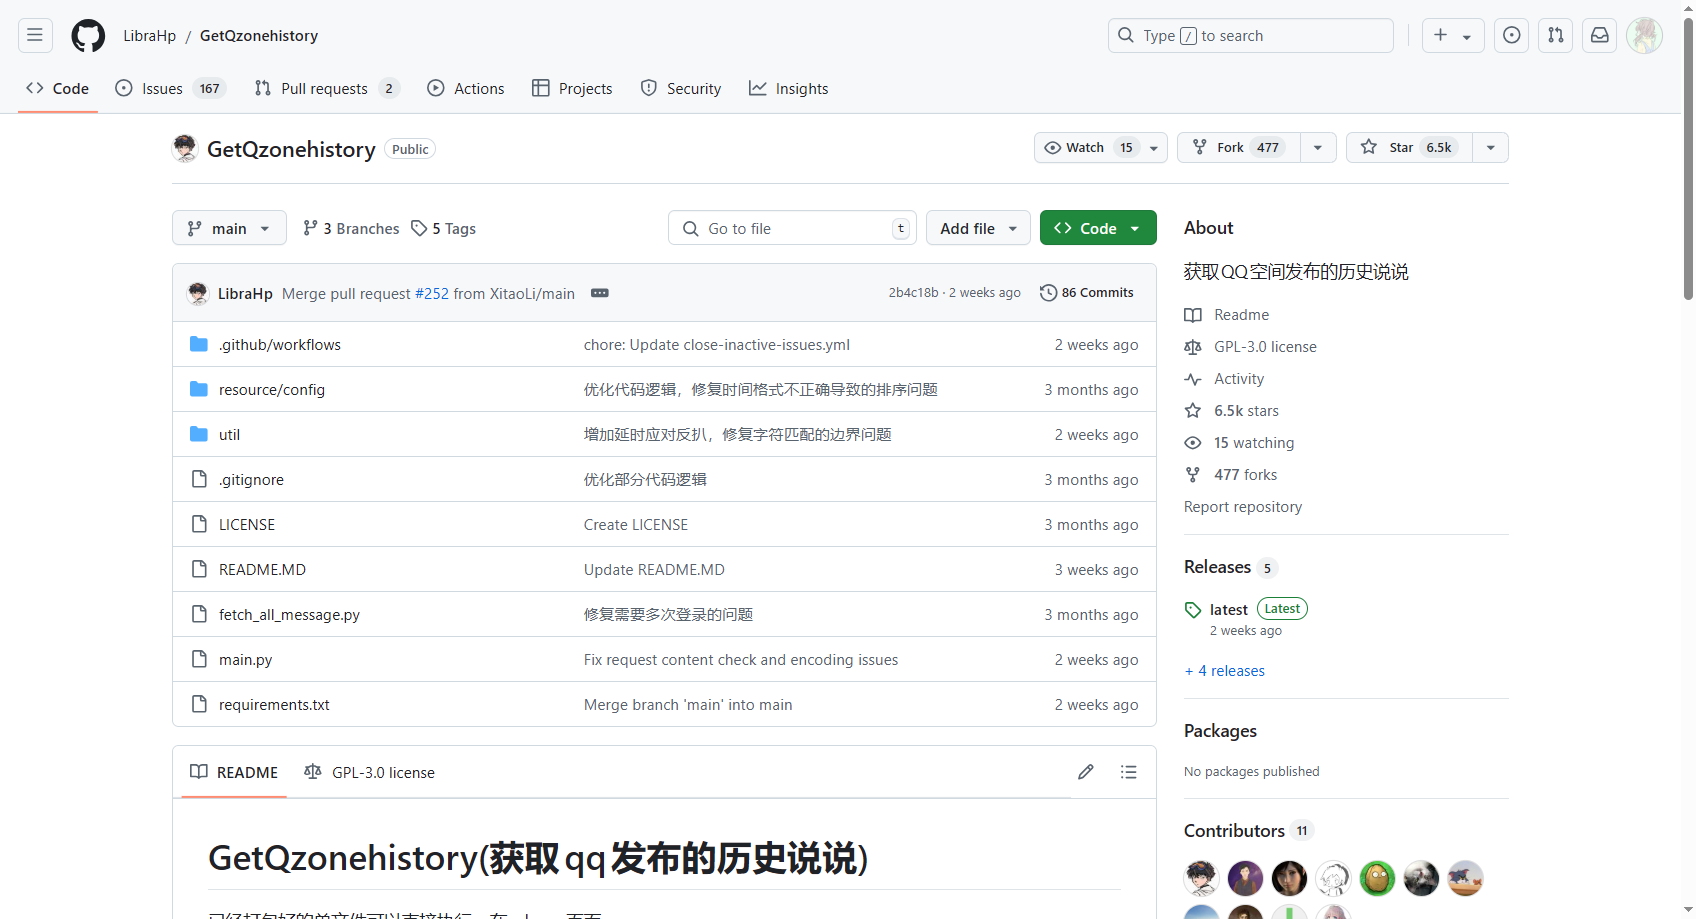1696x919 pixels.
Task: Open + 4 releases link
Action: (x=1225, y=671)
